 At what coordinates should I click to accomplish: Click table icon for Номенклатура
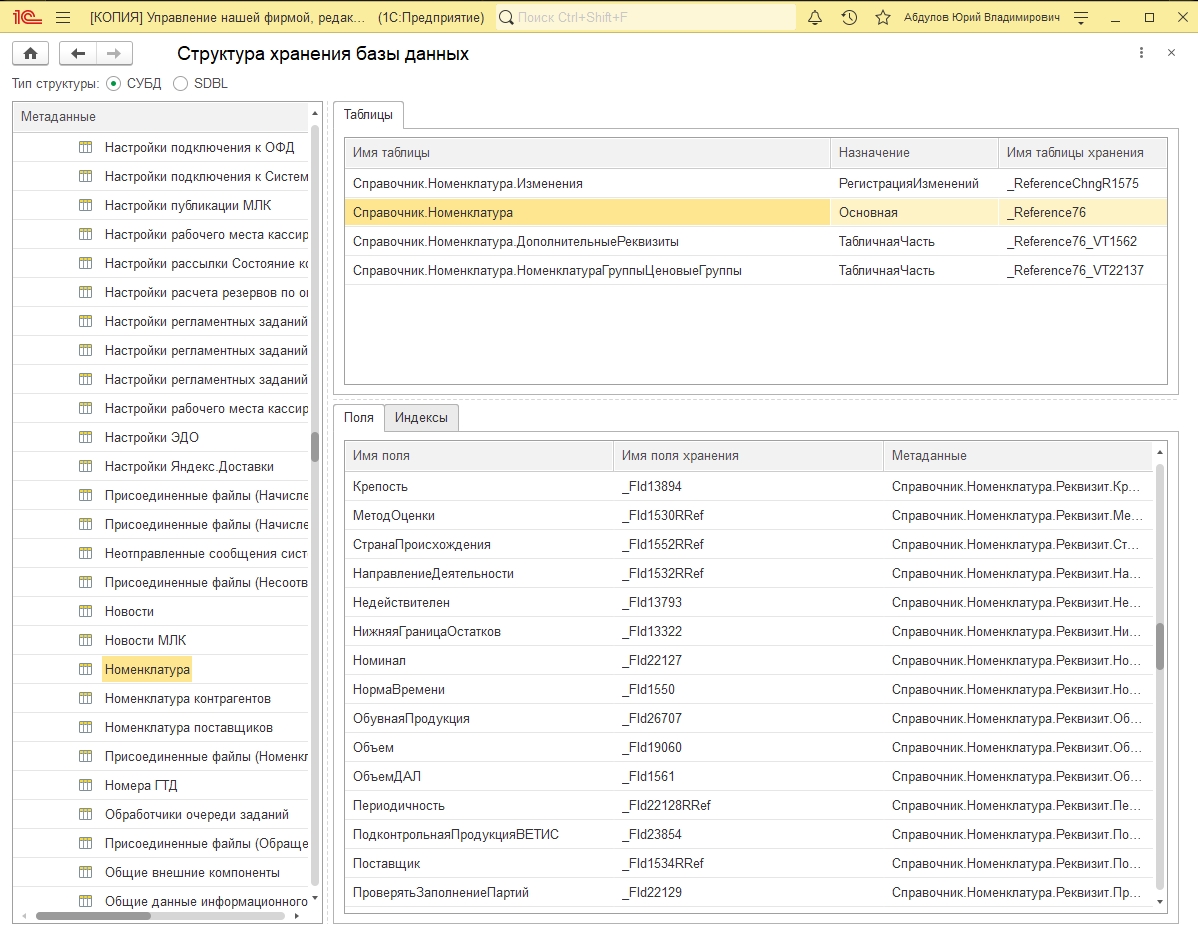point(86,670)
